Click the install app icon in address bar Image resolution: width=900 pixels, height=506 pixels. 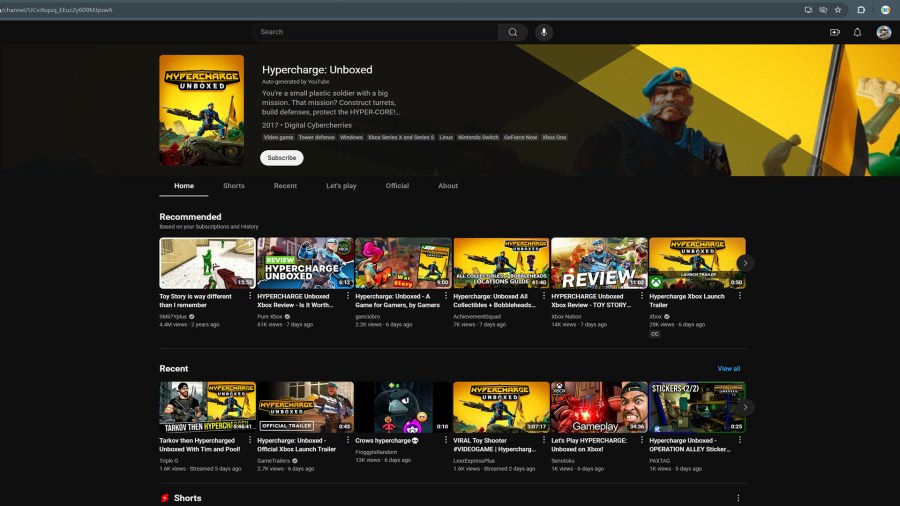808,10
